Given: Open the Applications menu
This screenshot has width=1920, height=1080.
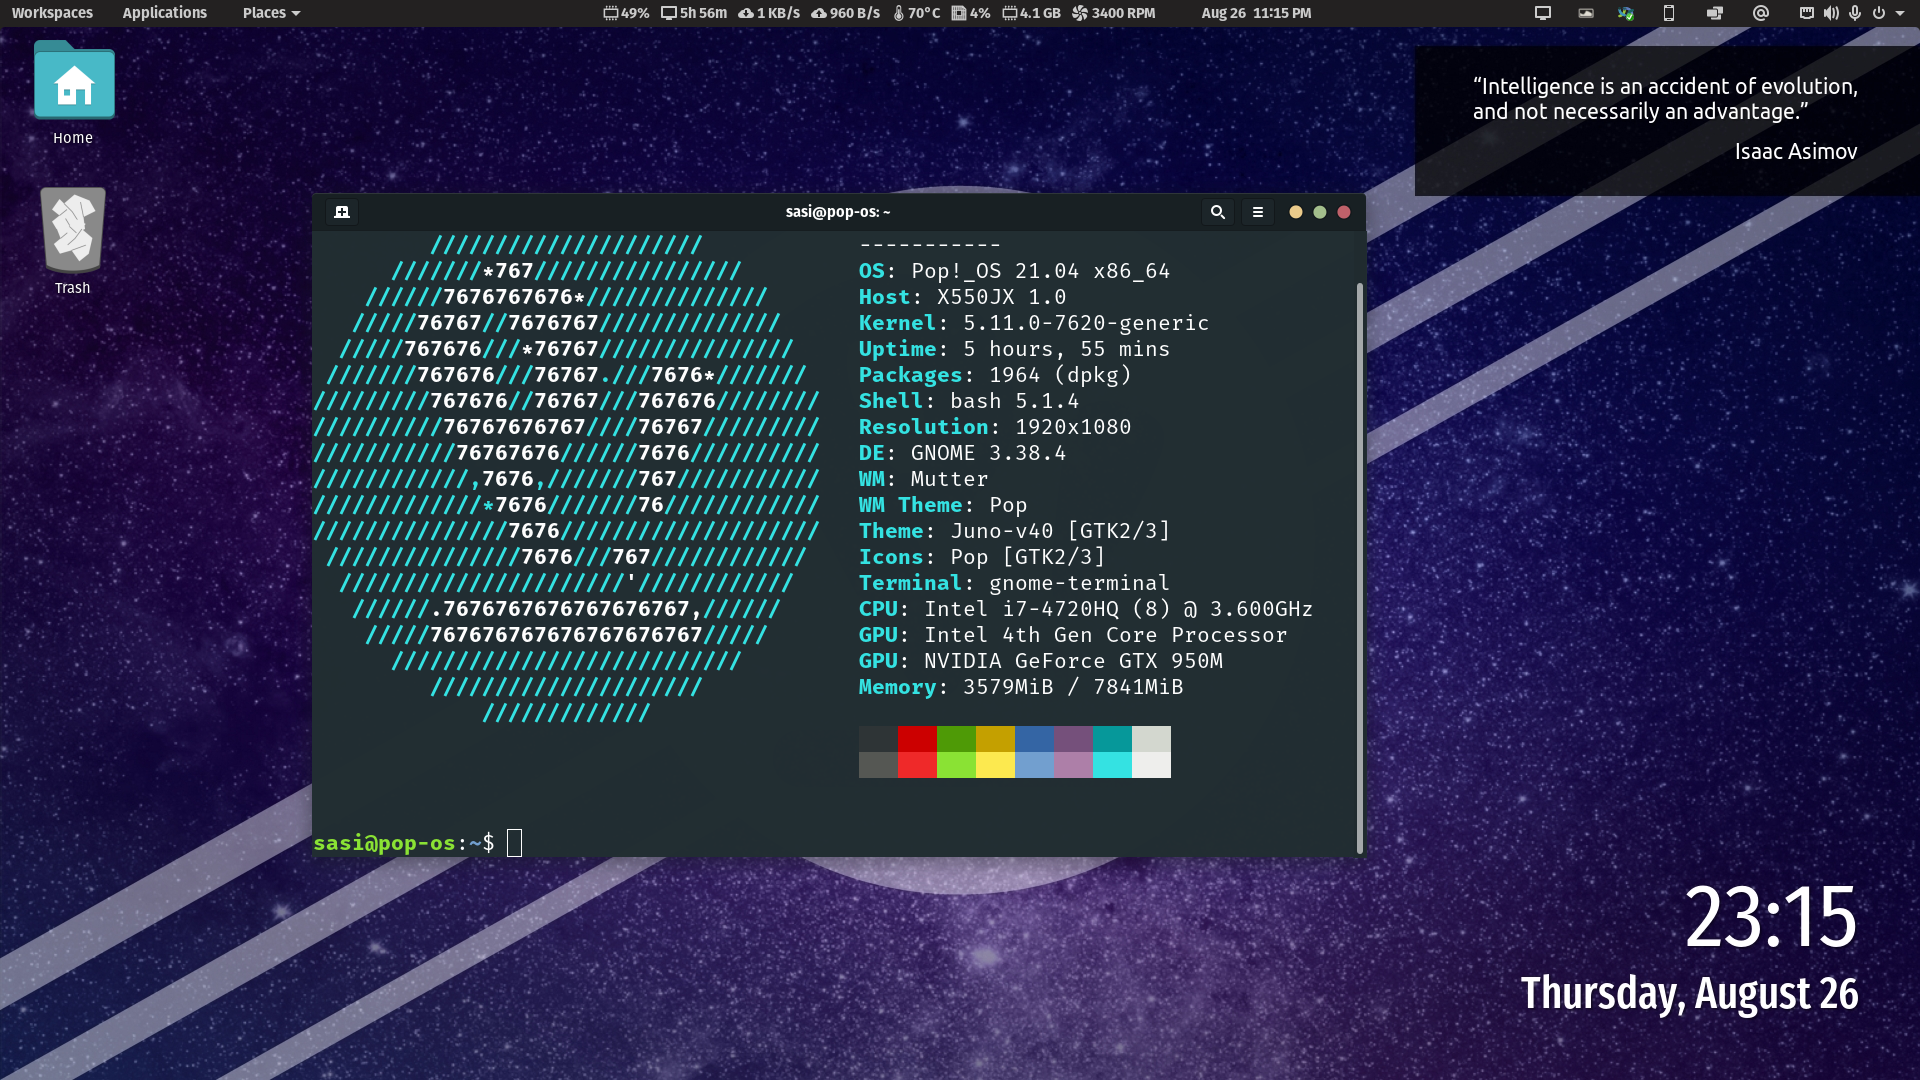Looking at the screenshot, I should tap(164, 13).
